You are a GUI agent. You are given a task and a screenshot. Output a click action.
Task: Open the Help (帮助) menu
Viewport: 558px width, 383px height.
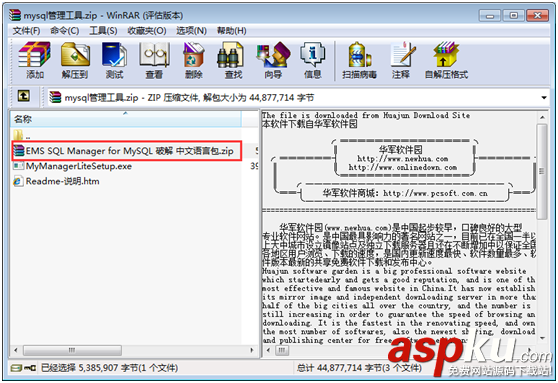point(232,31)
